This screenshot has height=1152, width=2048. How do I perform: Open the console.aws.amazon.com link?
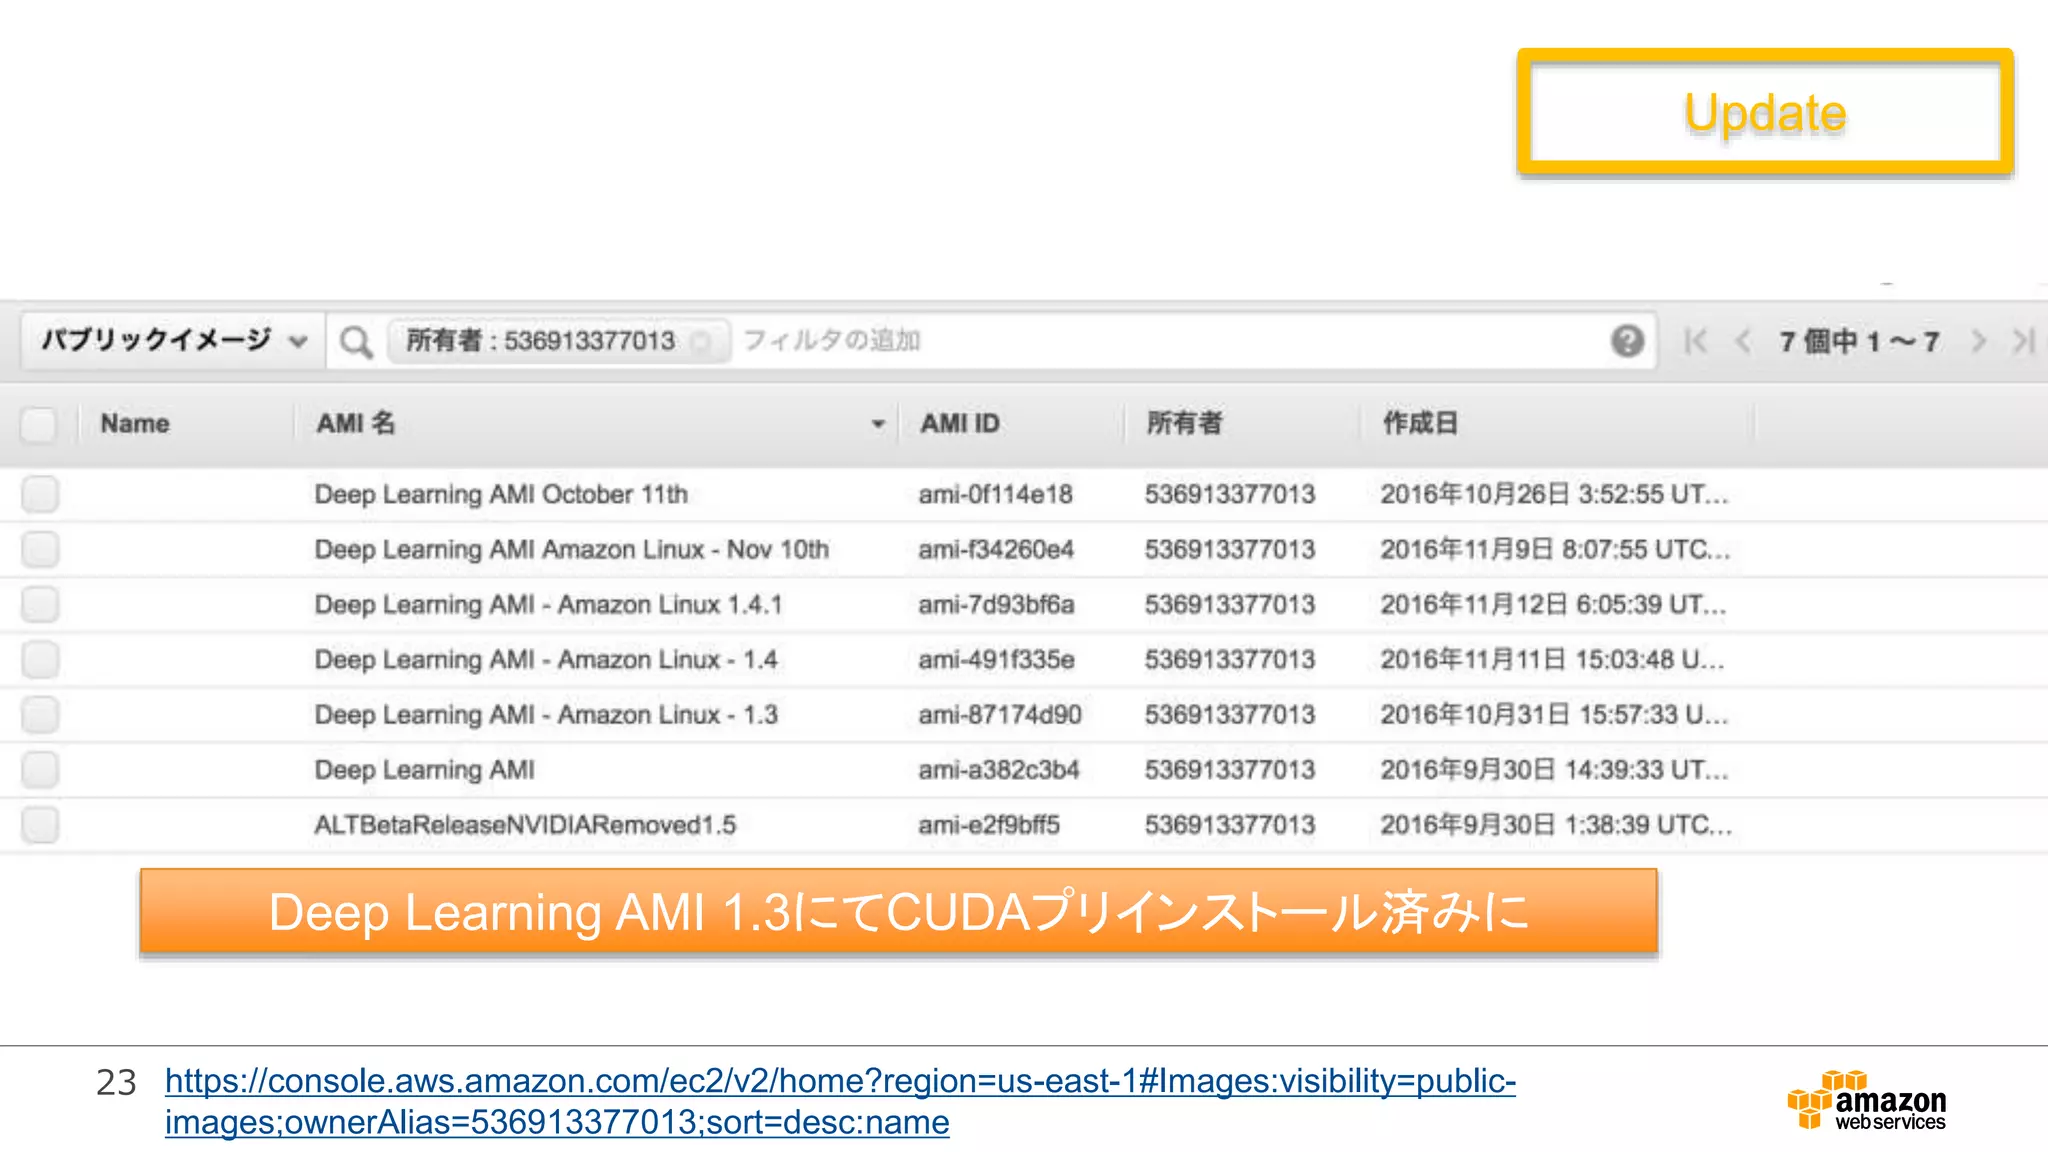(840, 1100)
